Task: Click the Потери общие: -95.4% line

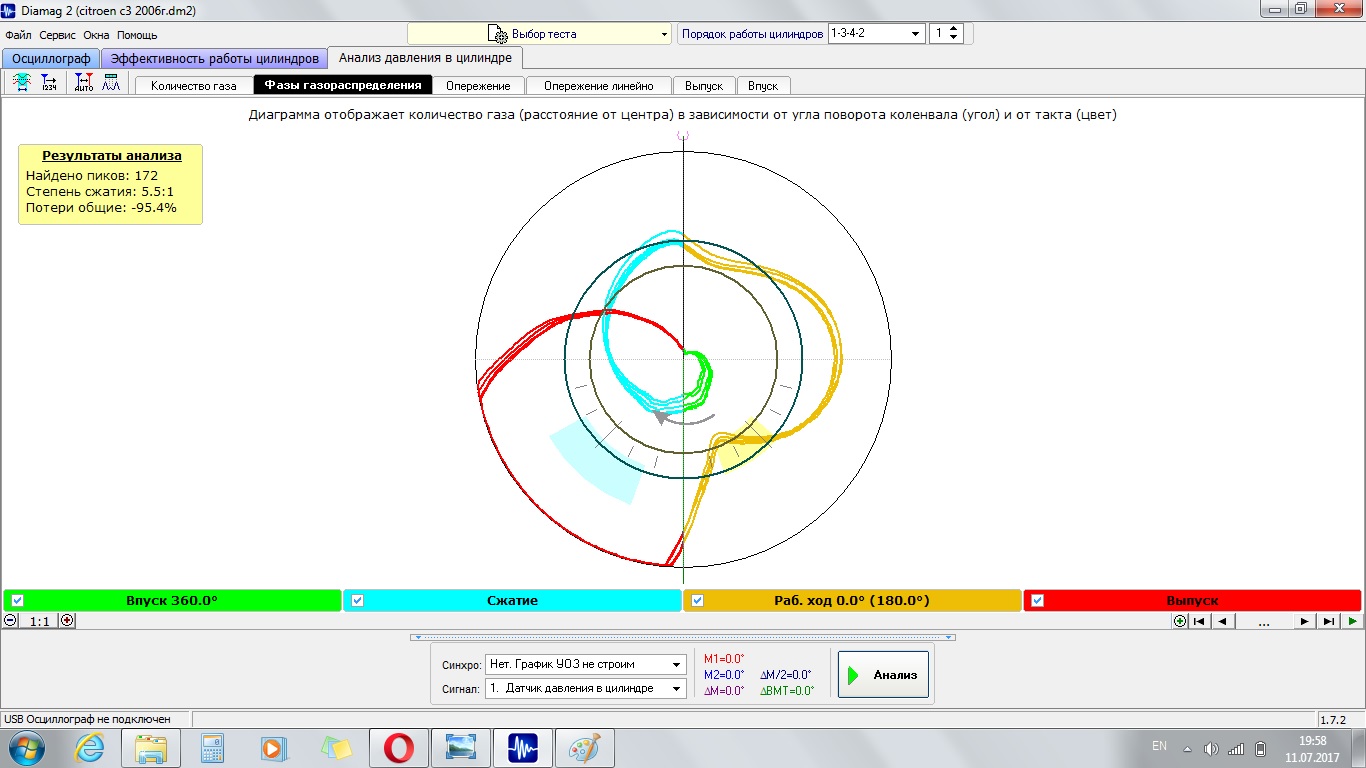Action: [101, 207]
